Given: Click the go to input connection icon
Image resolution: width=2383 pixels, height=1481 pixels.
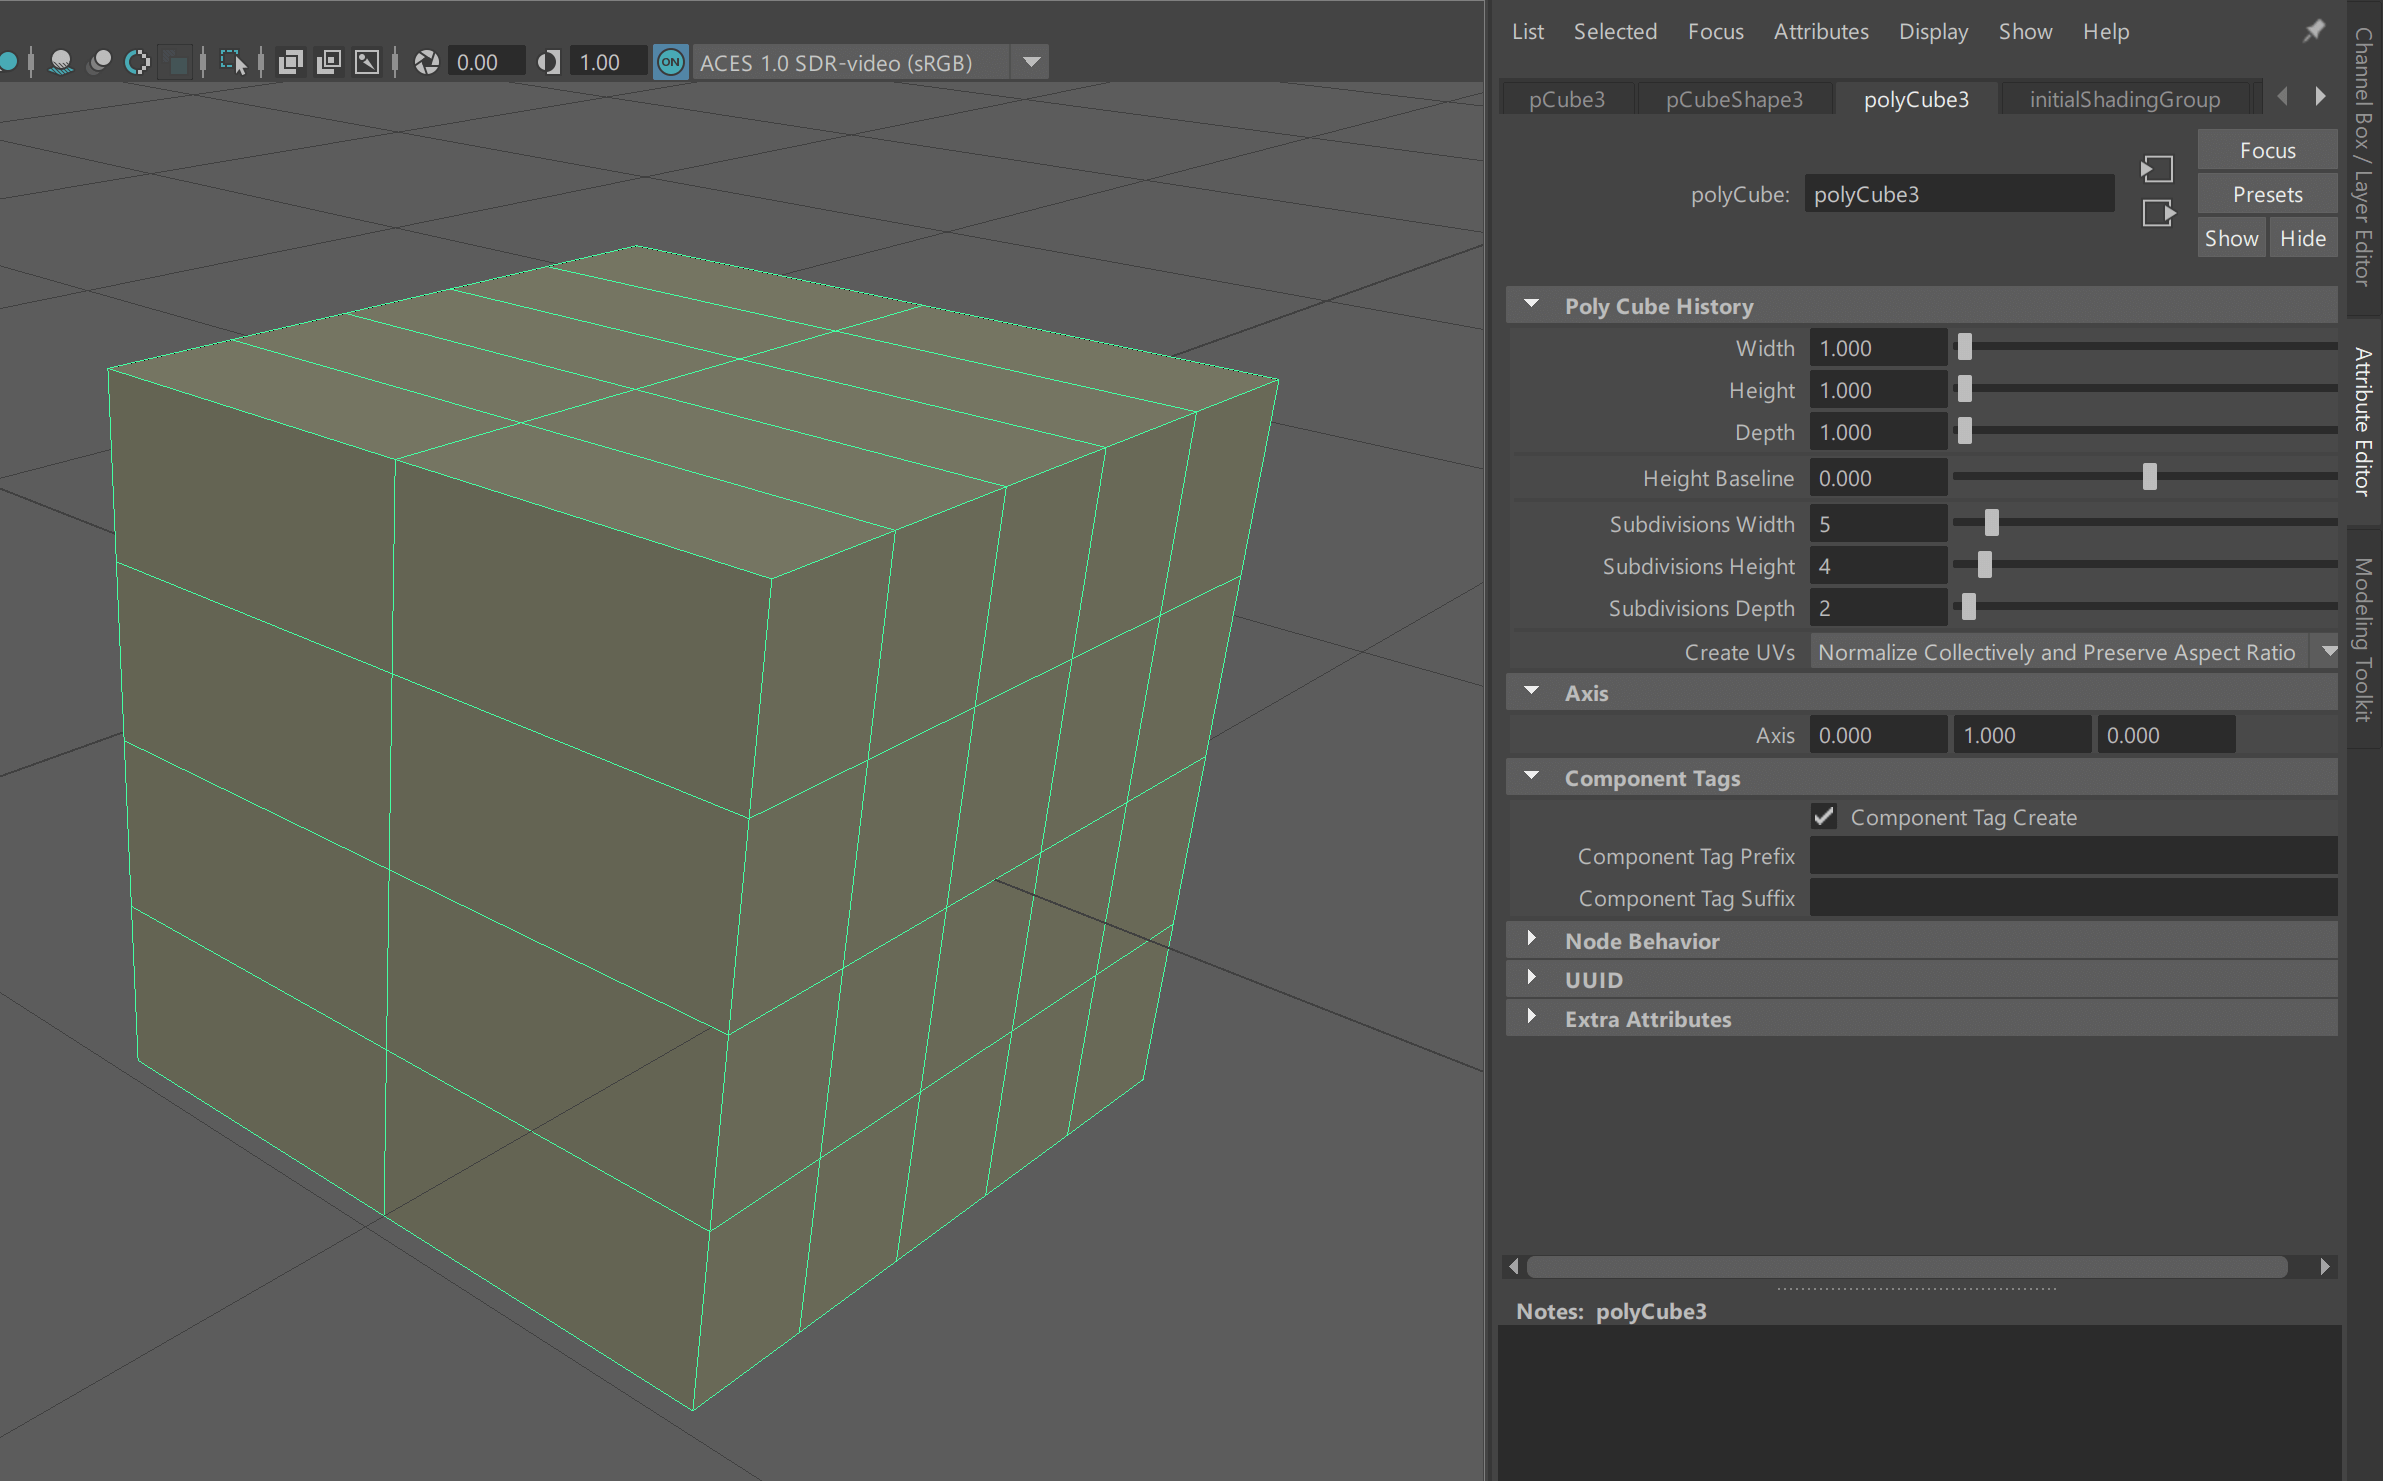Looking at the screenshot, I should click(2157, 169).
